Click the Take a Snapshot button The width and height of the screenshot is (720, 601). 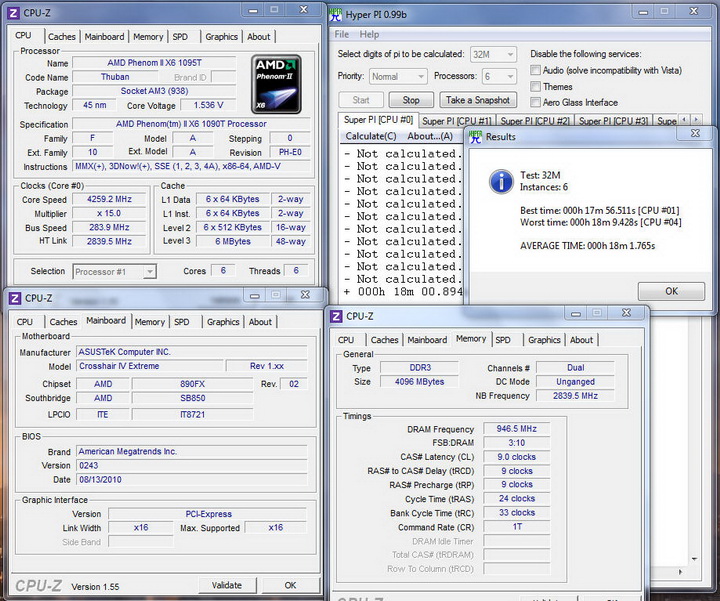(x=478, y=100)
